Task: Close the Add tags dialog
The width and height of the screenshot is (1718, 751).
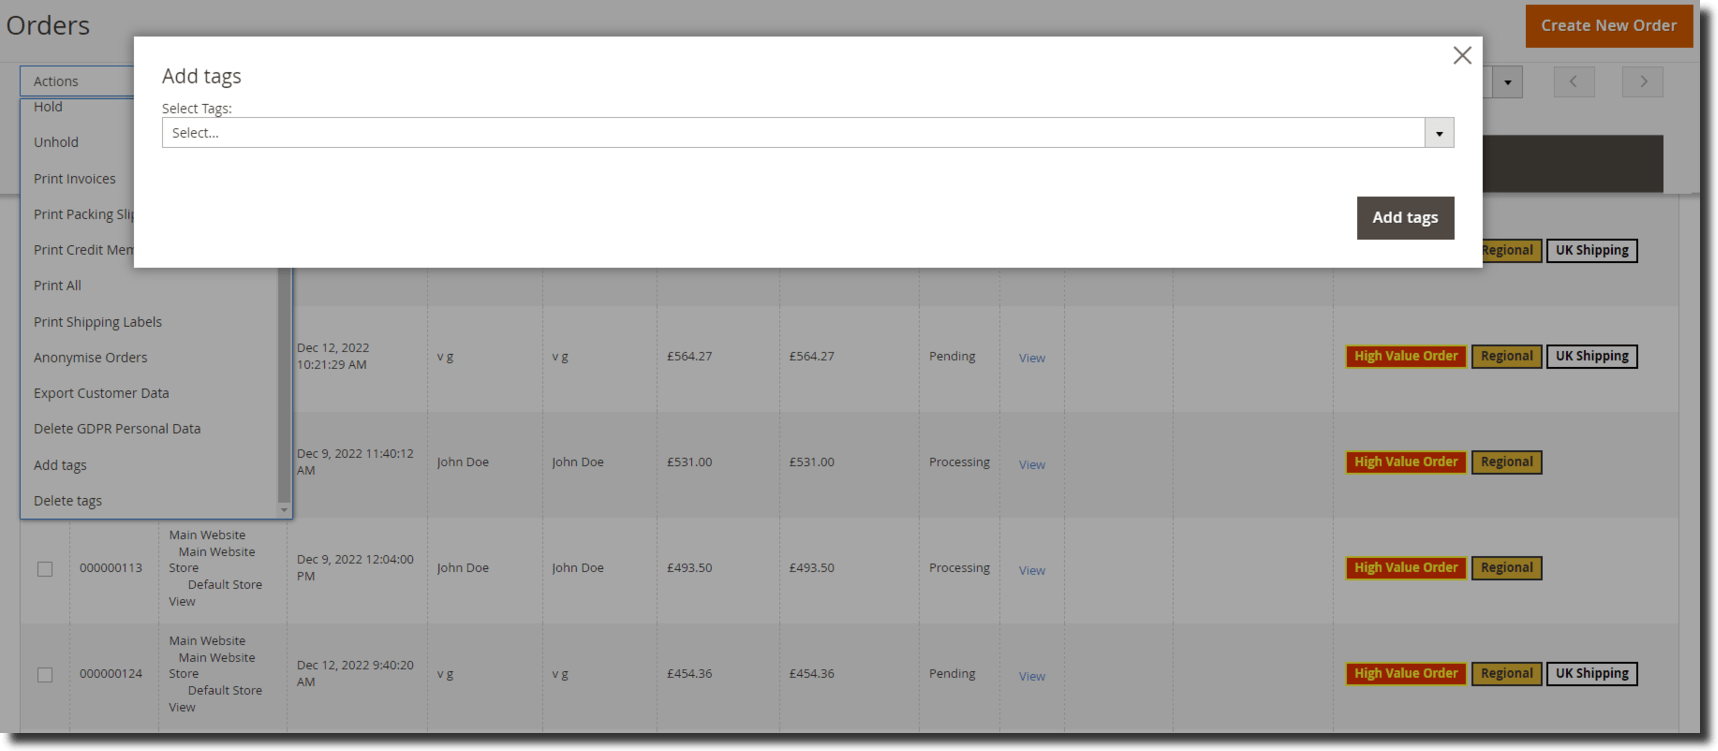Action: (1461, 56)
